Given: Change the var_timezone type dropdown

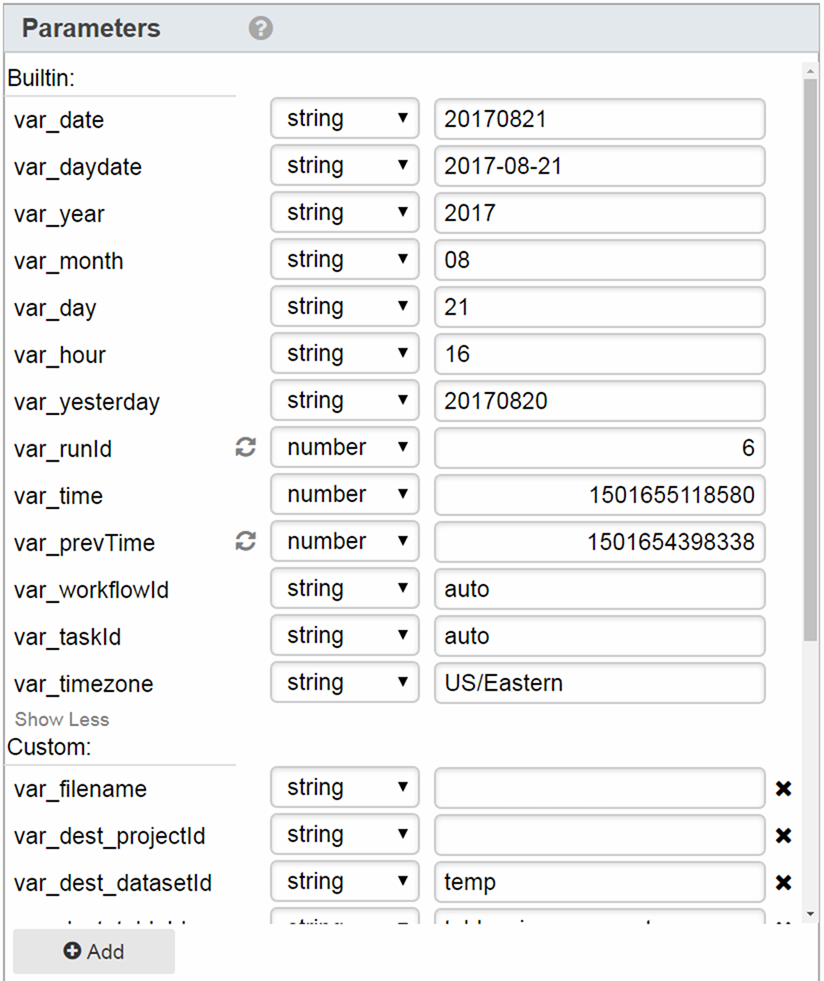Looking at the screenshot, I should click(344, 683).
